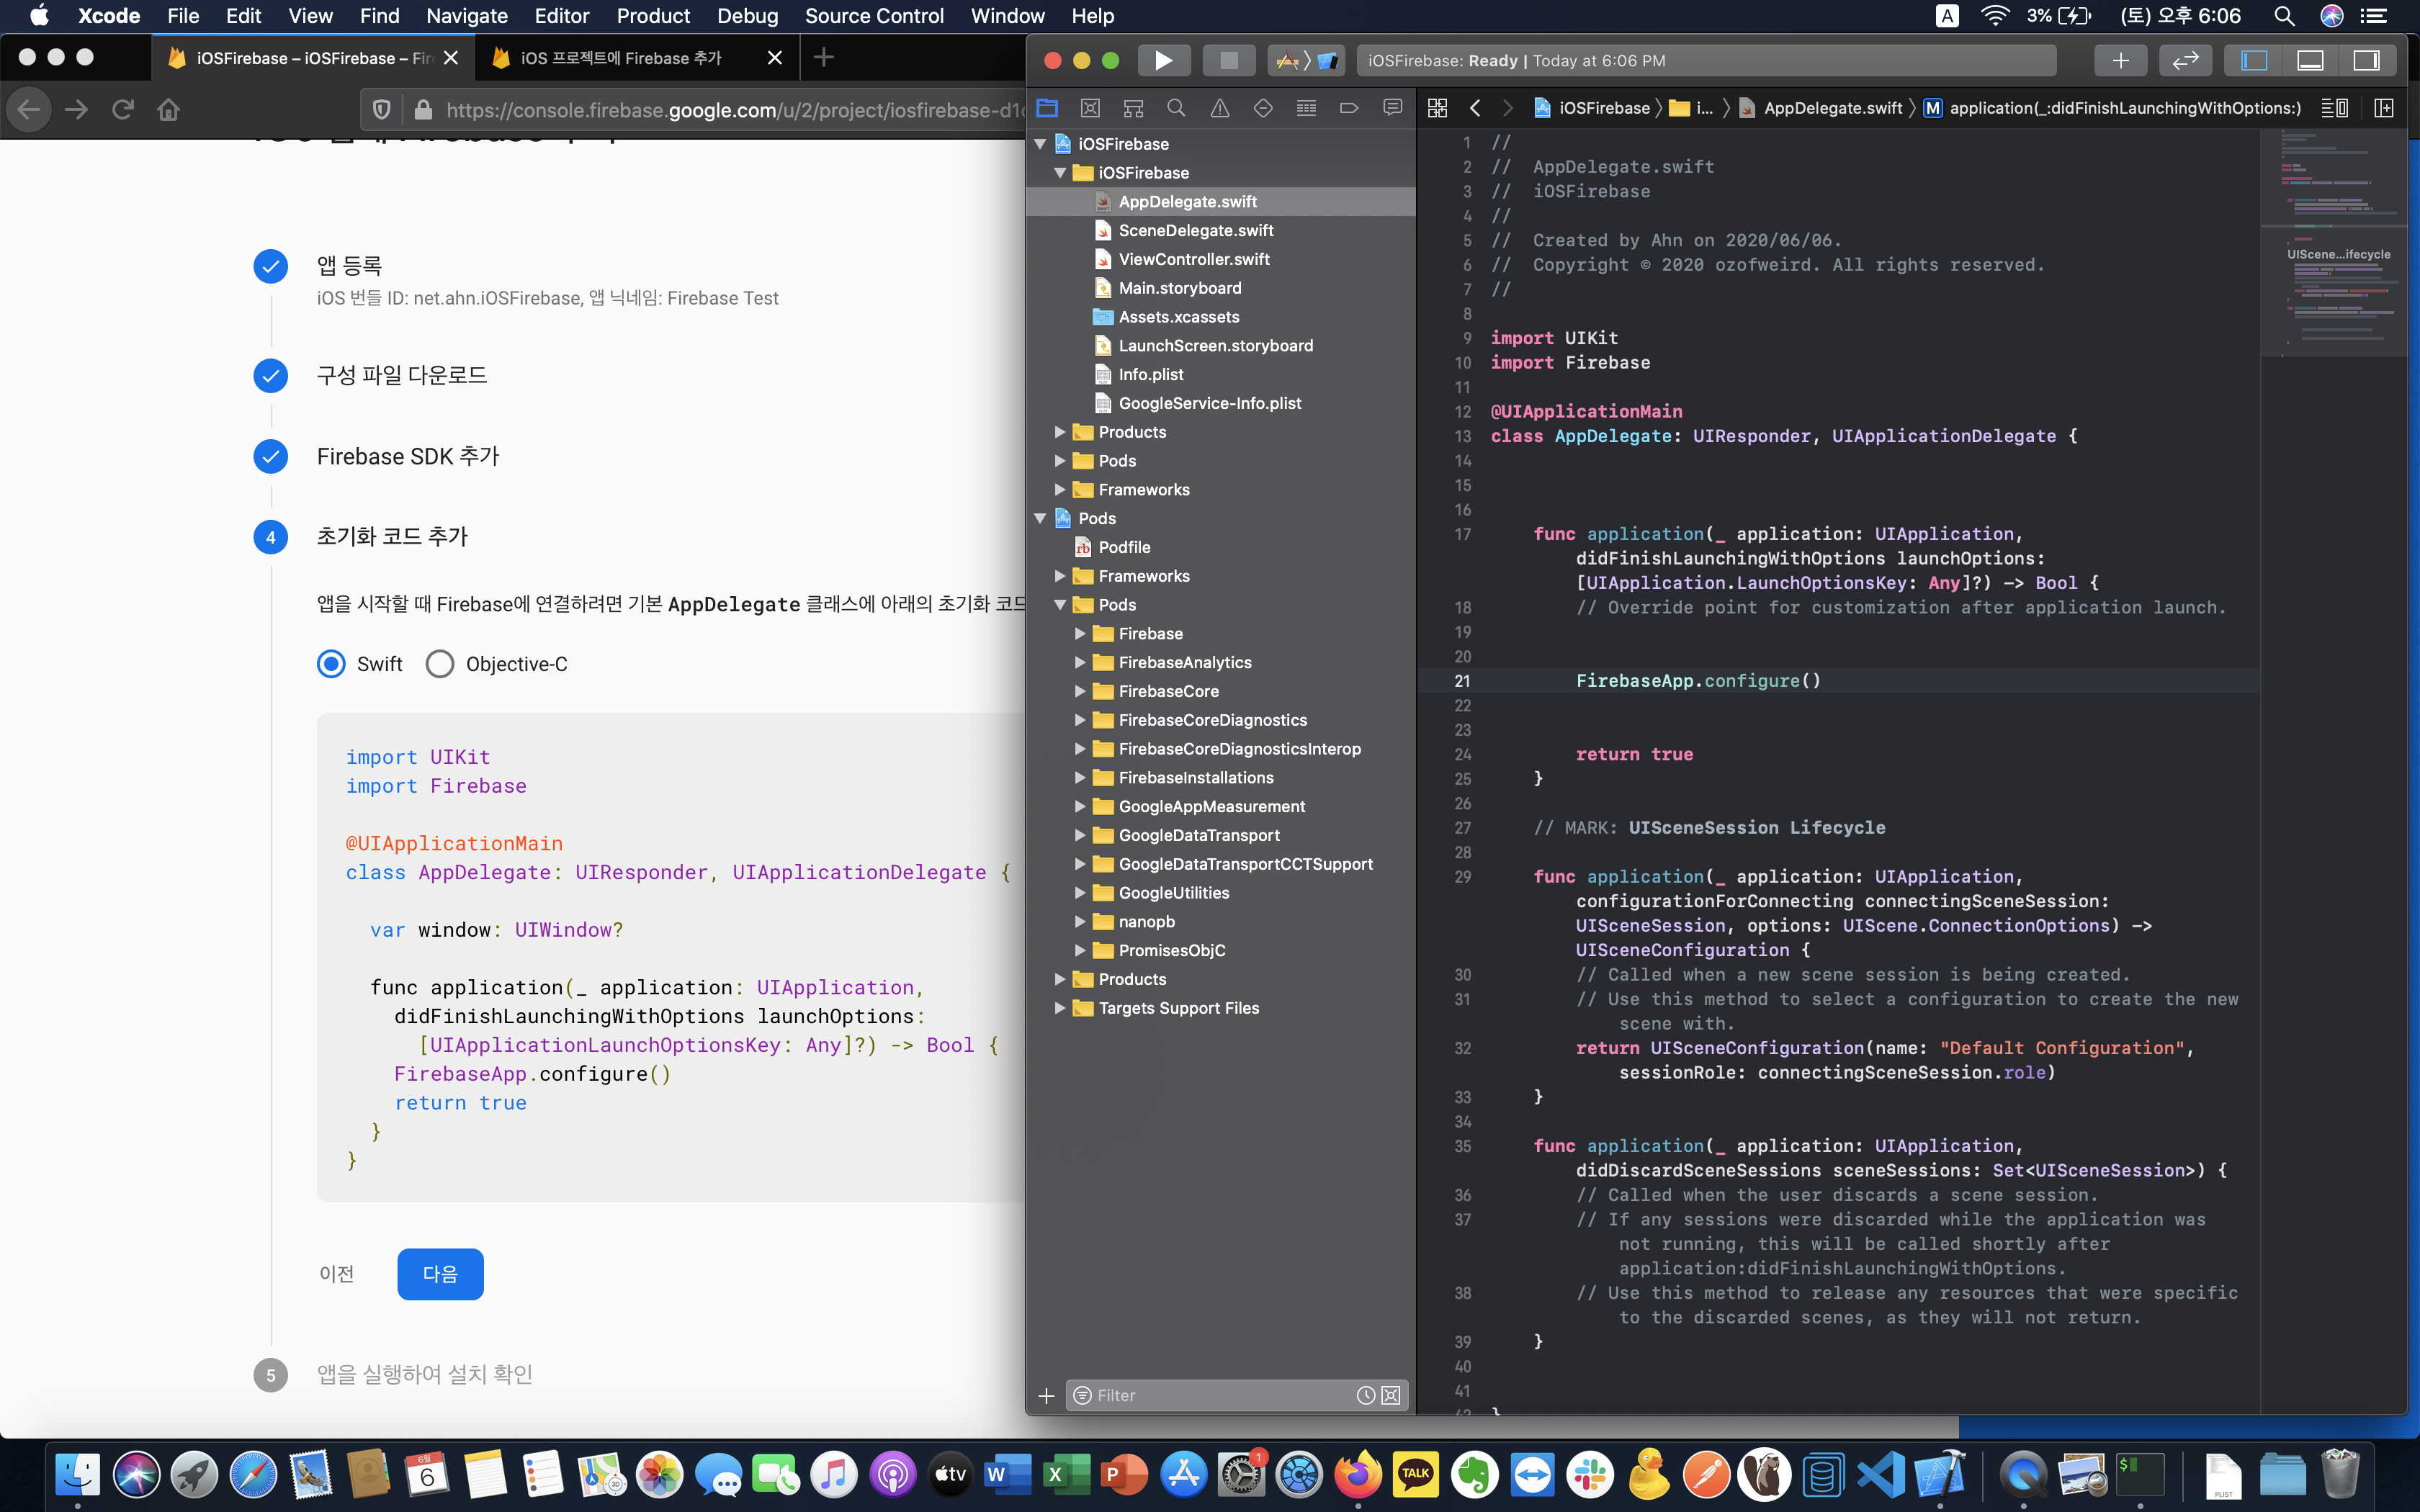This screenshot has width=2420, height=1512.
Task: Expand the Targets Support Files folder
Action: tap(1060, 1008)
